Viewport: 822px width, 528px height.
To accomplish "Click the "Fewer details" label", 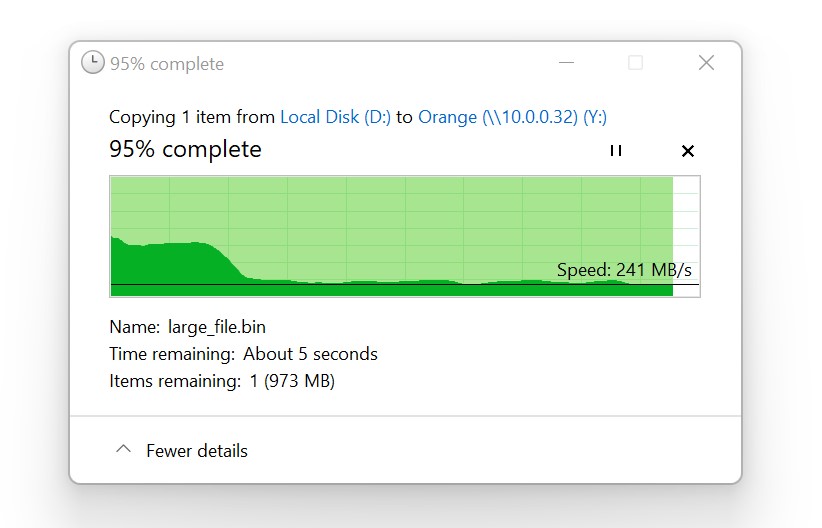I will 197,451.
